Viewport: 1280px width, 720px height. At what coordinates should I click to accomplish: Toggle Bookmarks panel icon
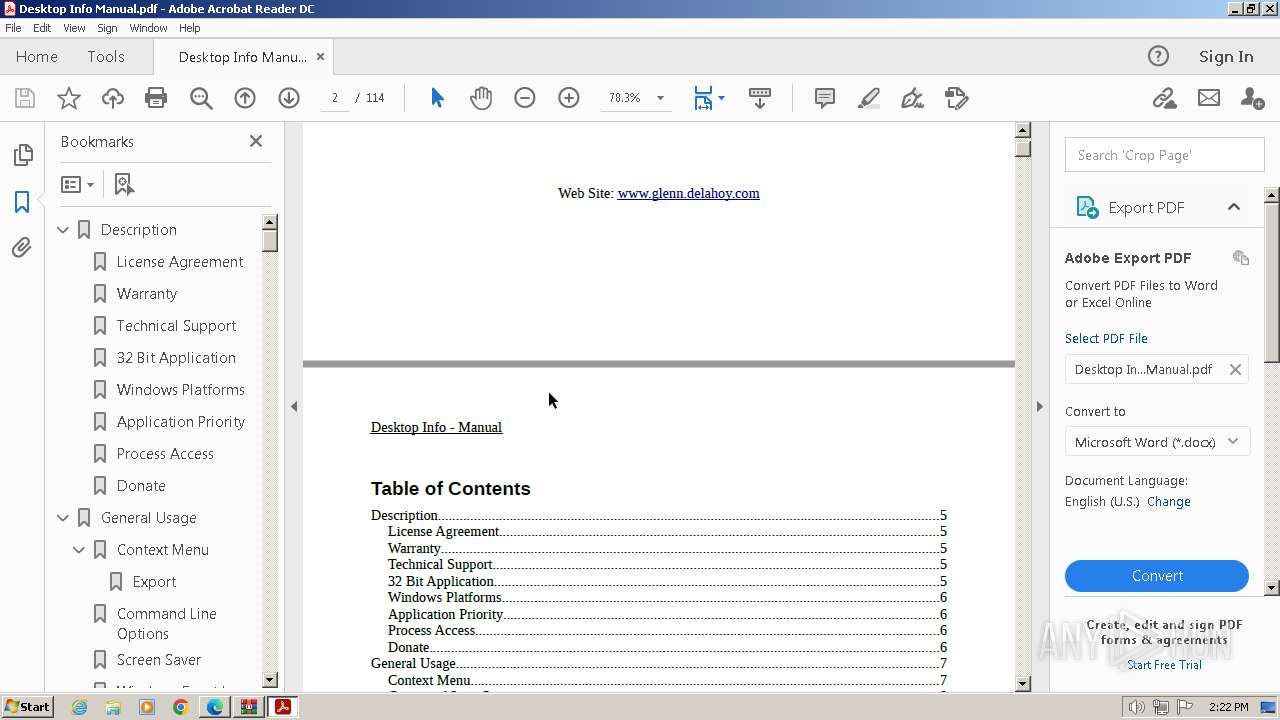(x=22, y=202)
